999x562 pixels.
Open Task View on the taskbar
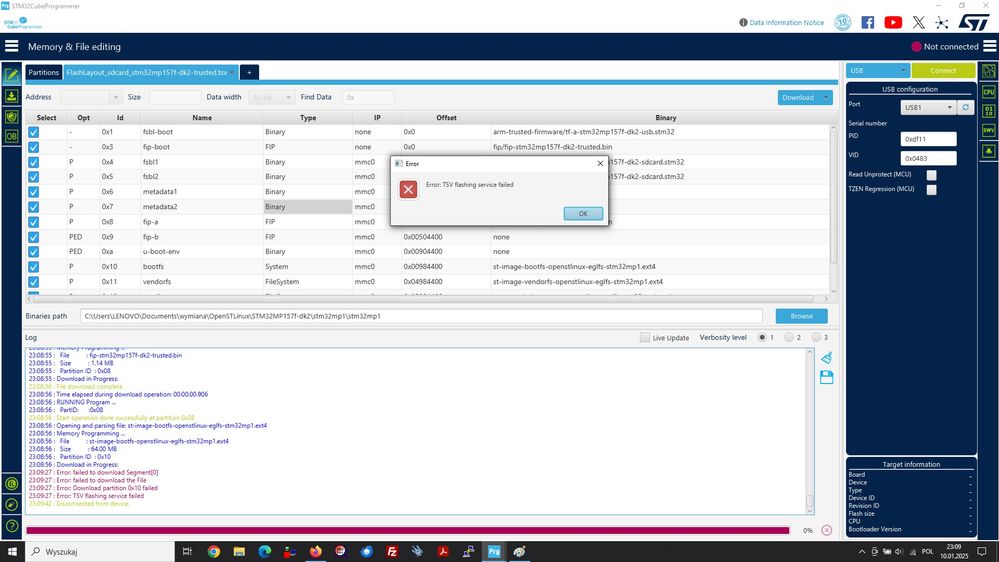coord(187,551)
